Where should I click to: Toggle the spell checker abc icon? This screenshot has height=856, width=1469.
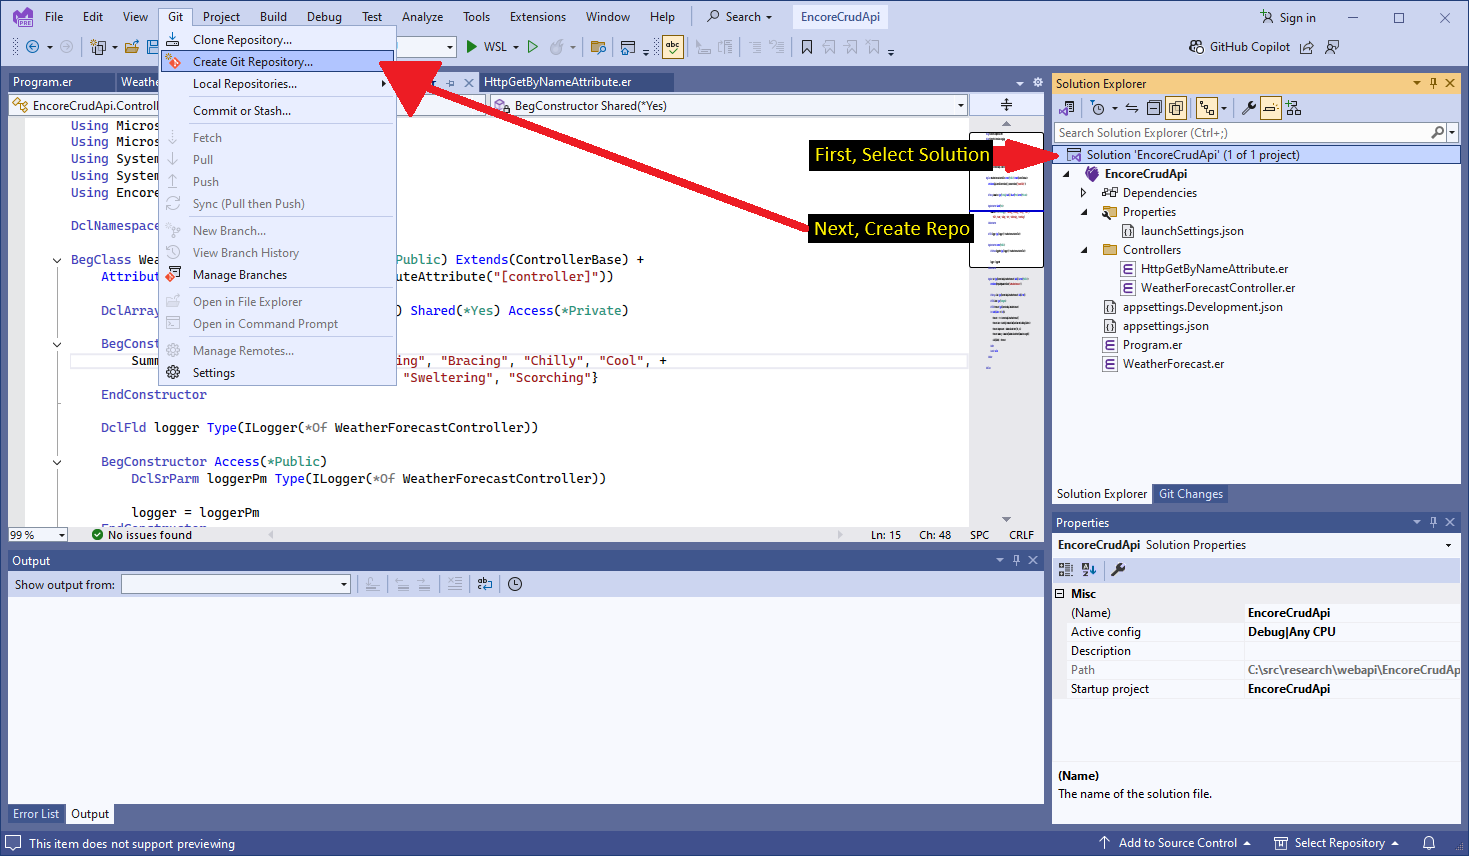[673, 47]
